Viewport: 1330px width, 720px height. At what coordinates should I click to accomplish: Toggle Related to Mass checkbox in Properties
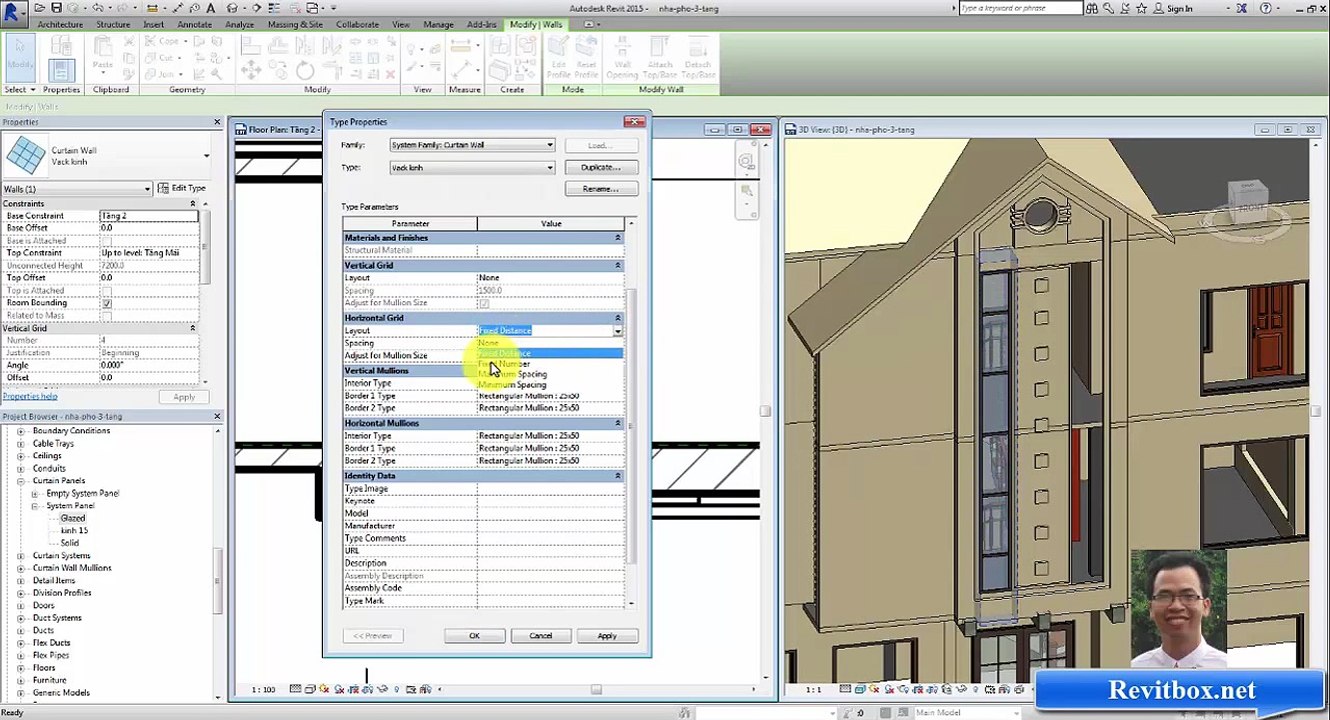[106, 316]
